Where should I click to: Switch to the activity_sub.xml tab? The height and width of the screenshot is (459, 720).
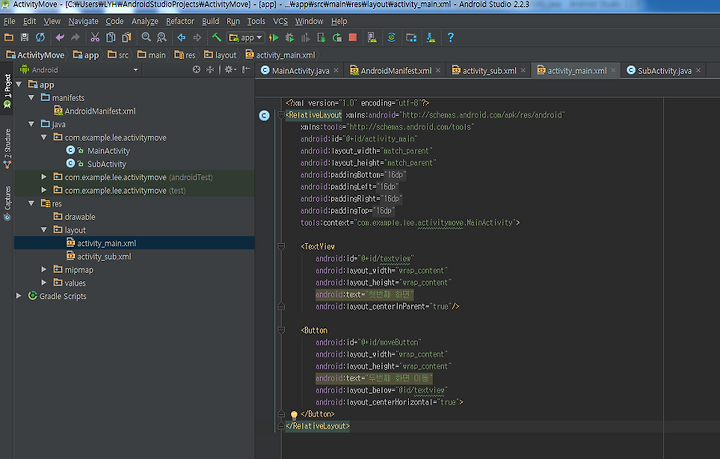(489, 71)
